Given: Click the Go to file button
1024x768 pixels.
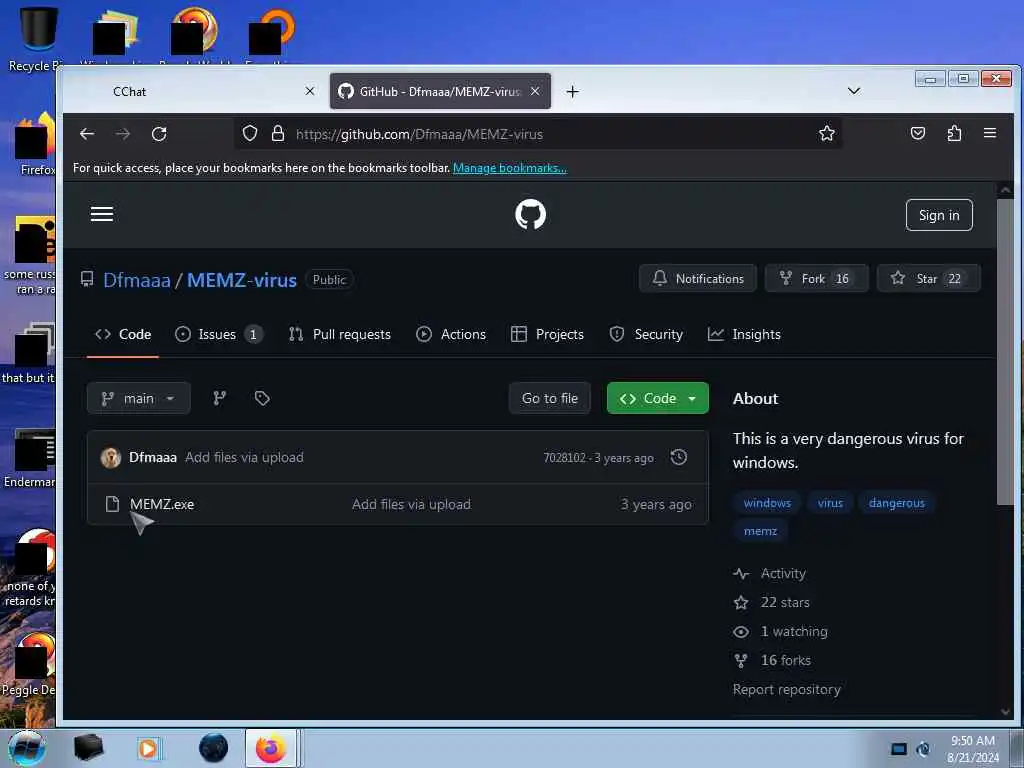Looking at the screenshot, I should 550,398.
